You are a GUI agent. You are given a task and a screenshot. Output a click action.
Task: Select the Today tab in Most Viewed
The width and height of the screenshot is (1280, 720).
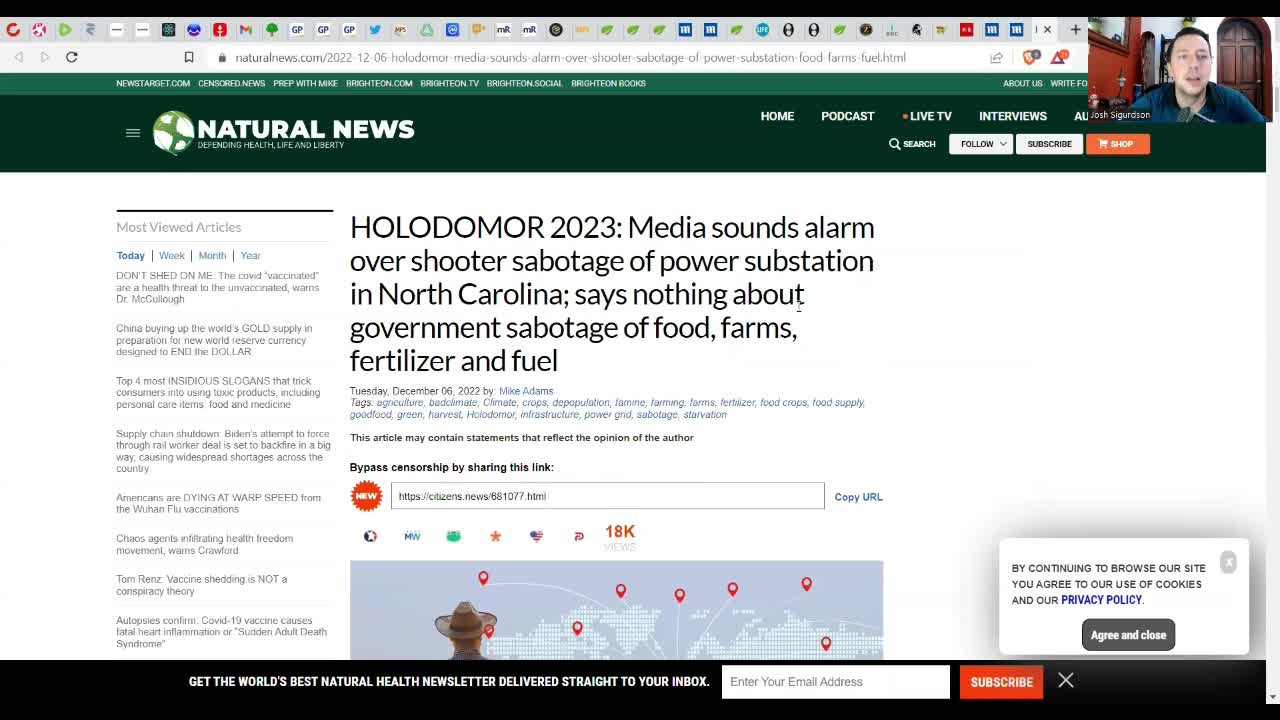pyautogui.click(x=130, y=255)
